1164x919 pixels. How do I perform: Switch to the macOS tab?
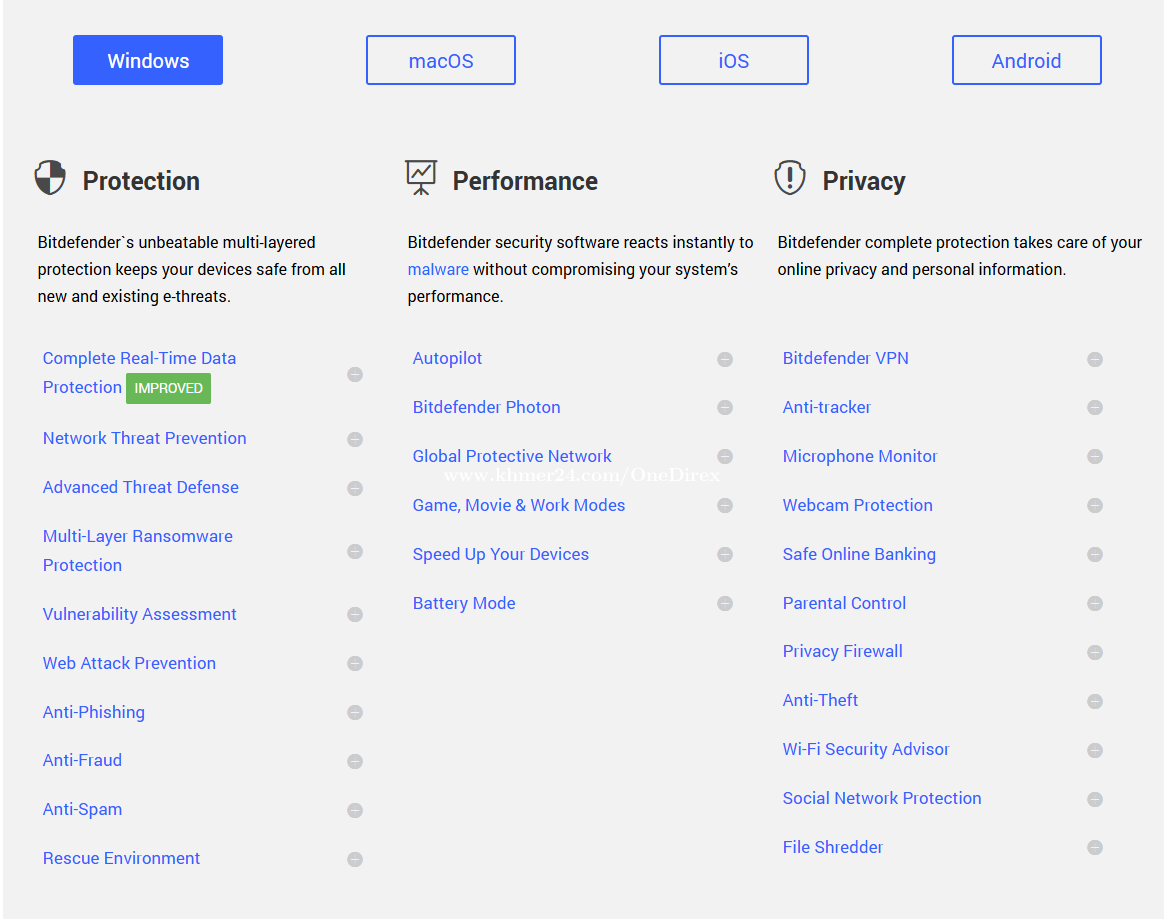click(441, 61)
